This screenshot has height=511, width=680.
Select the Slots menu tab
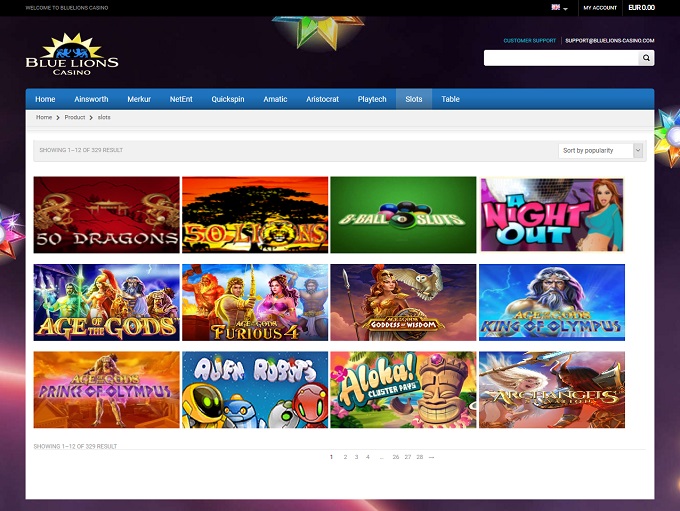(x=414, y=99)
